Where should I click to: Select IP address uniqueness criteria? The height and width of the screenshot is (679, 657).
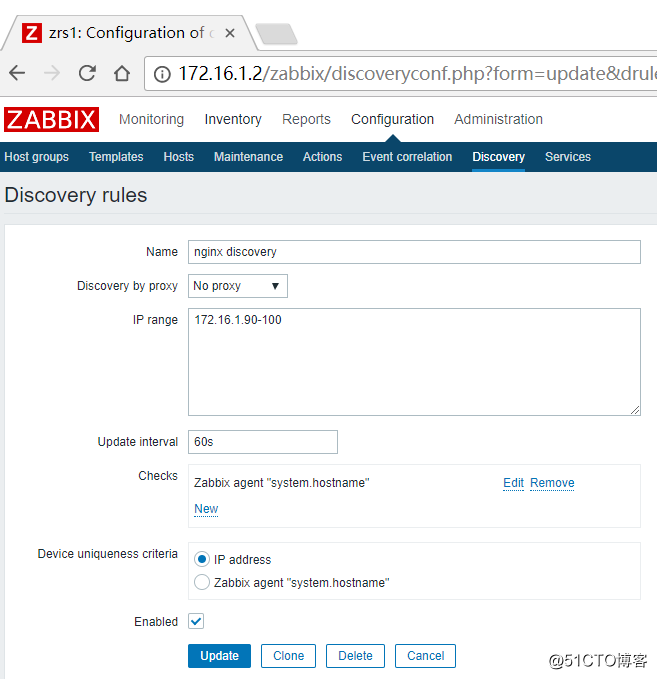click(x=202, y=559)
